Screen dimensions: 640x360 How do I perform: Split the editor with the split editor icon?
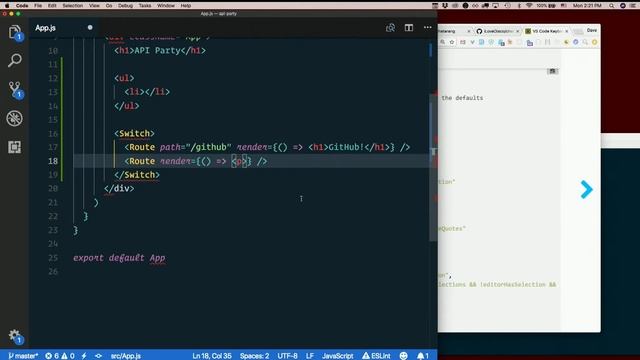[409, 28]
